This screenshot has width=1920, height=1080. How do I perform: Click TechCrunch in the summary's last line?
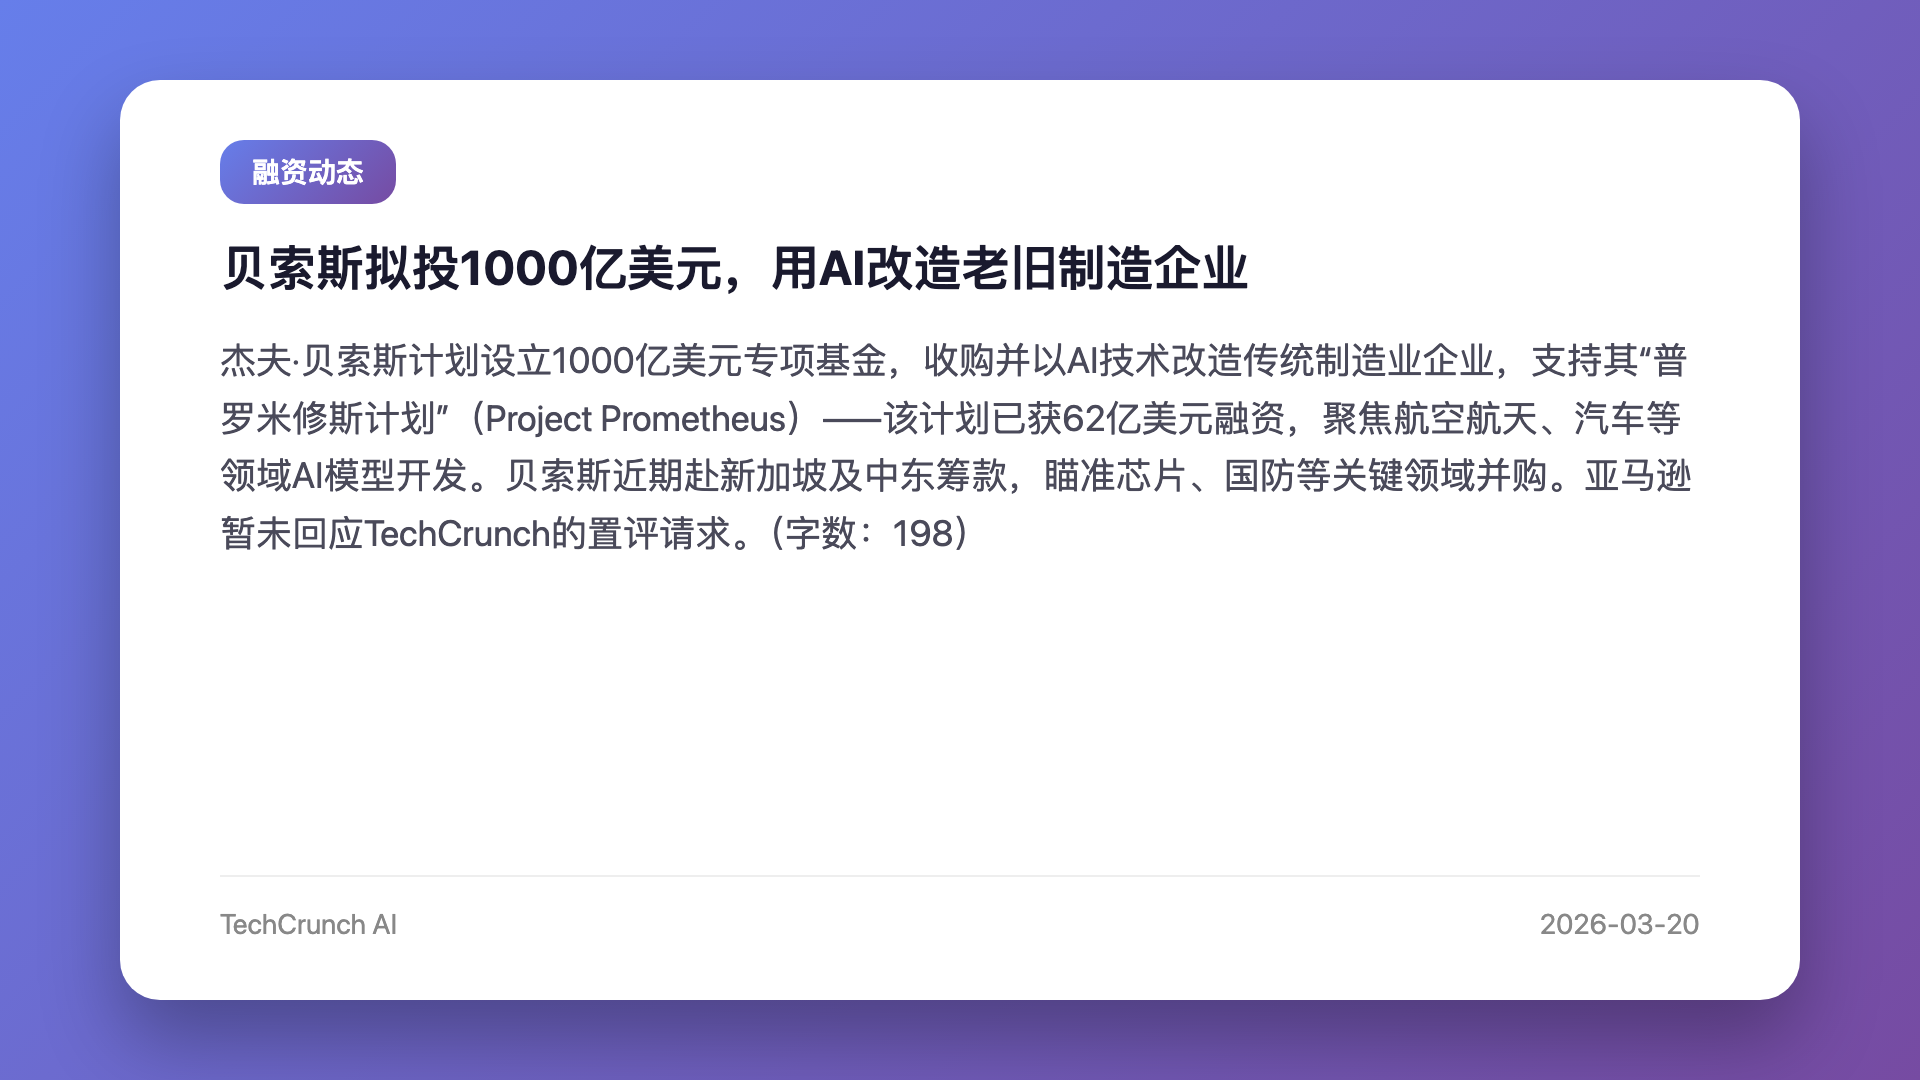(x=457, y=533)
